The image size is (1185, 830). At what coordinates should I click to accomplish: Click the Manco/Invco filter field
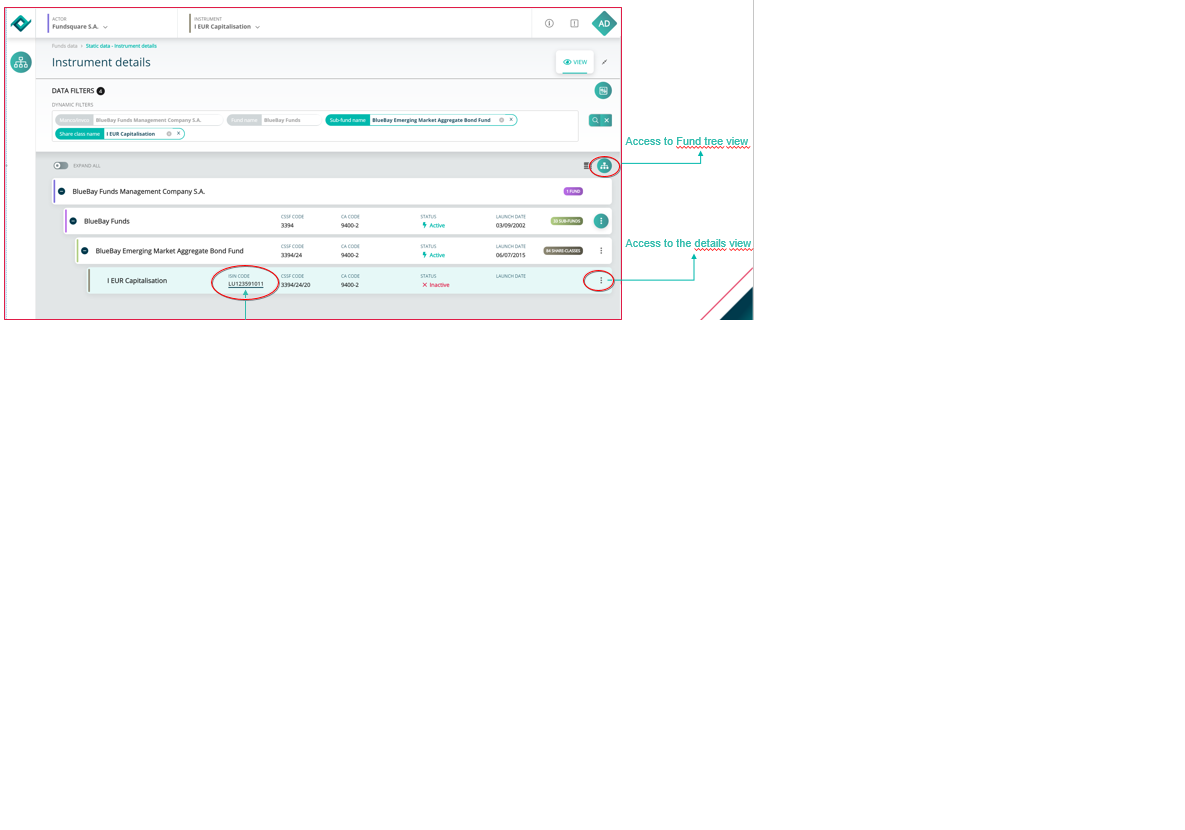pos(139,120)
